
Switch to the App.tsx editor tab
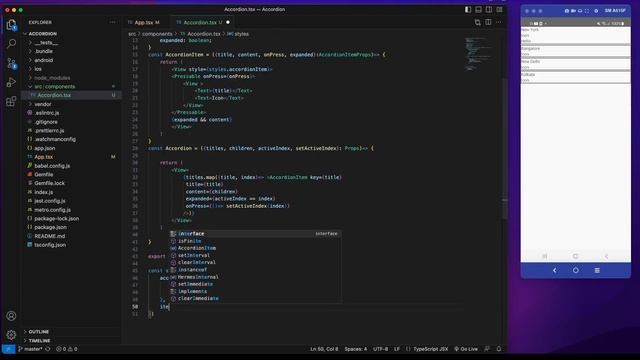point(144,22)
